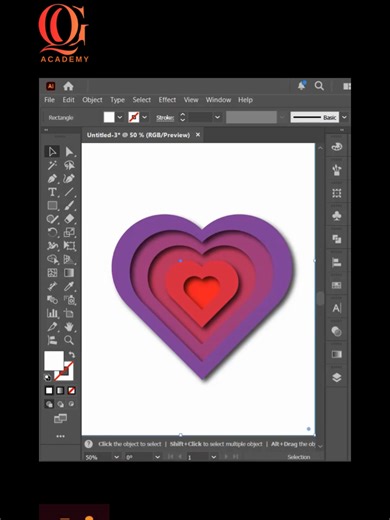Open the Character panel icon
Image resolution: width=390 pixels, height=520 pixels.
(x=337, y=308)
